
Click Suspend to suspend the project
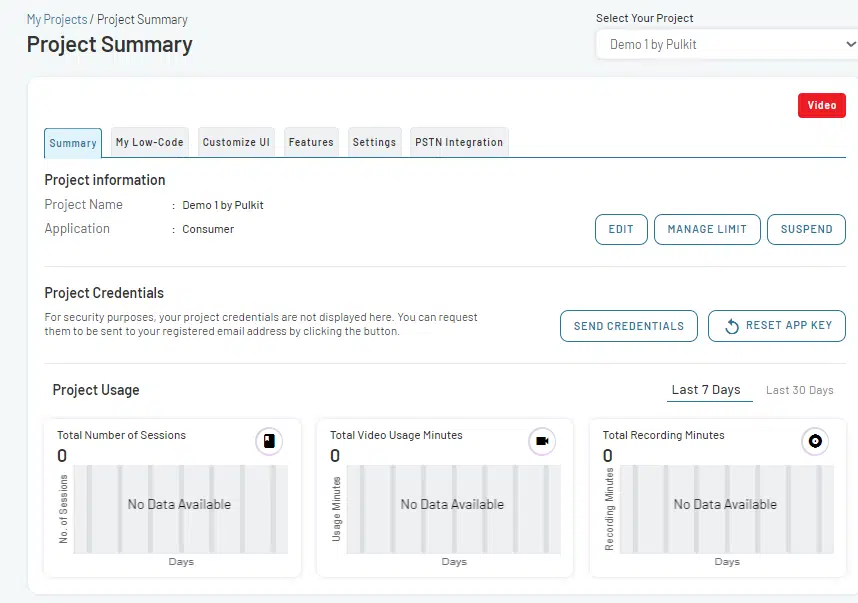806,229
